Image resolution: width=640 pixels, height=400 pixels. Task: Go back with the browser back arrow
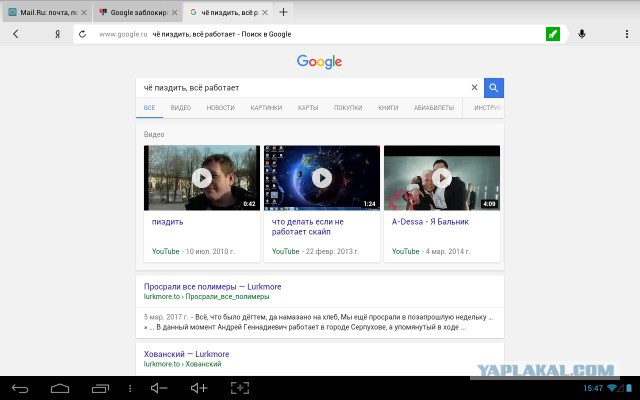pos(16,34)
